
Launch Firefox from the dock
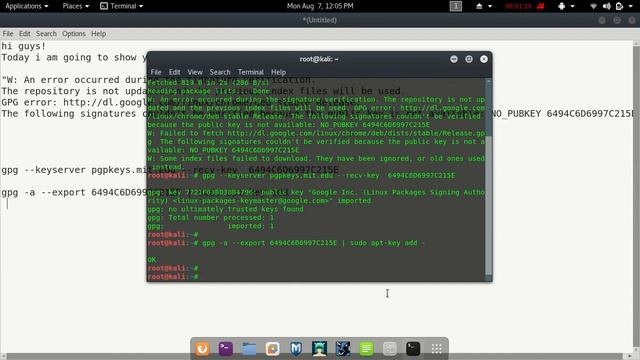coord(202,349)
